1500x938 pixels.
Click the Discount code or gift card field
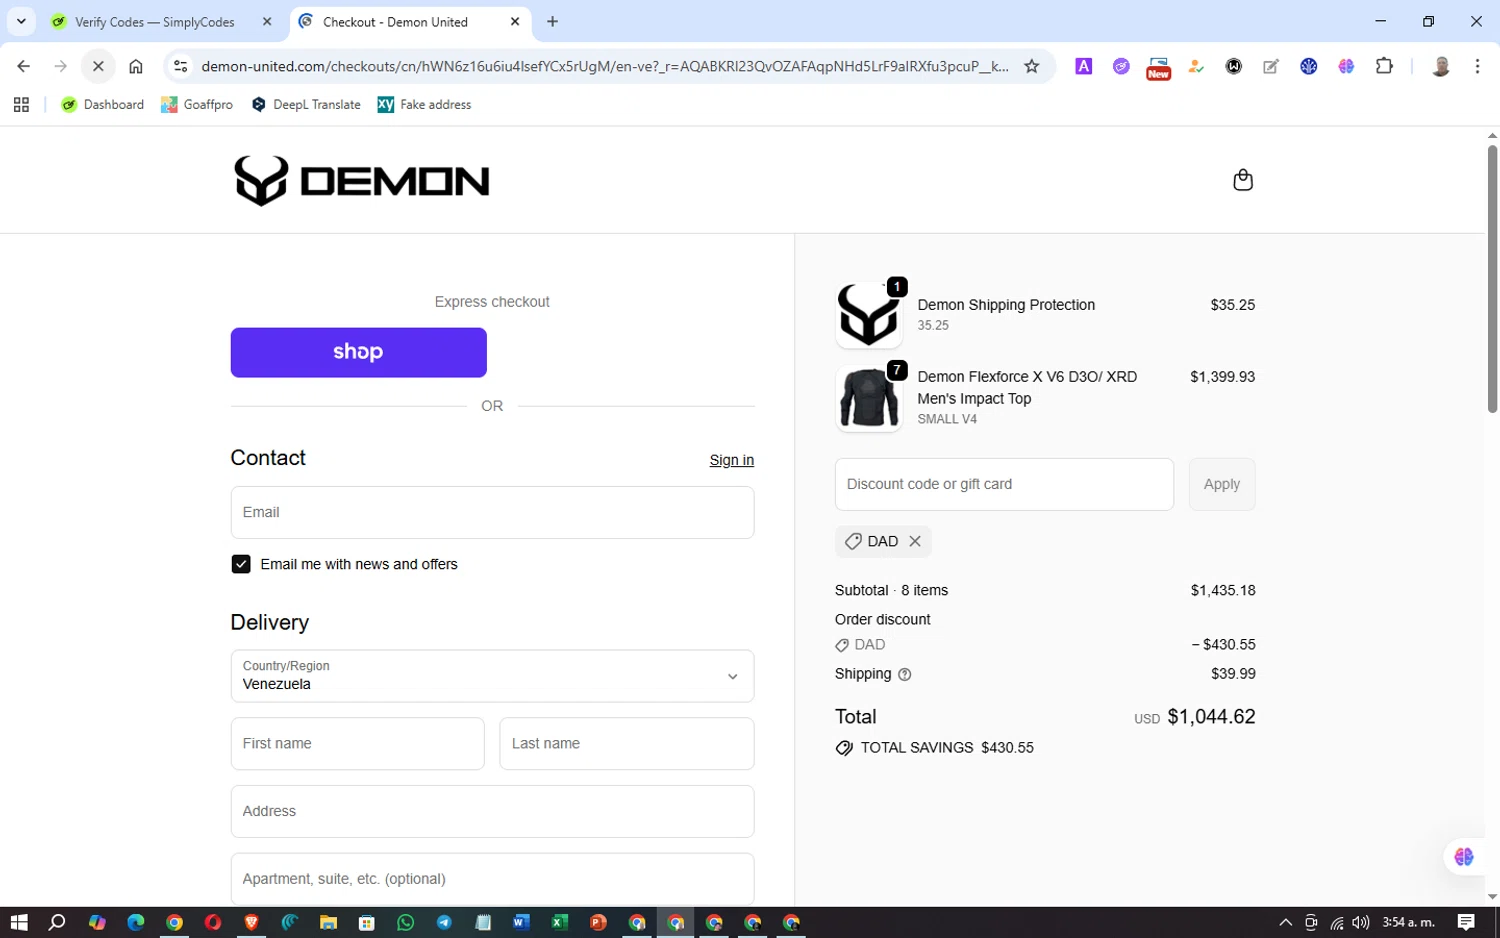[x=1004, y=484]
